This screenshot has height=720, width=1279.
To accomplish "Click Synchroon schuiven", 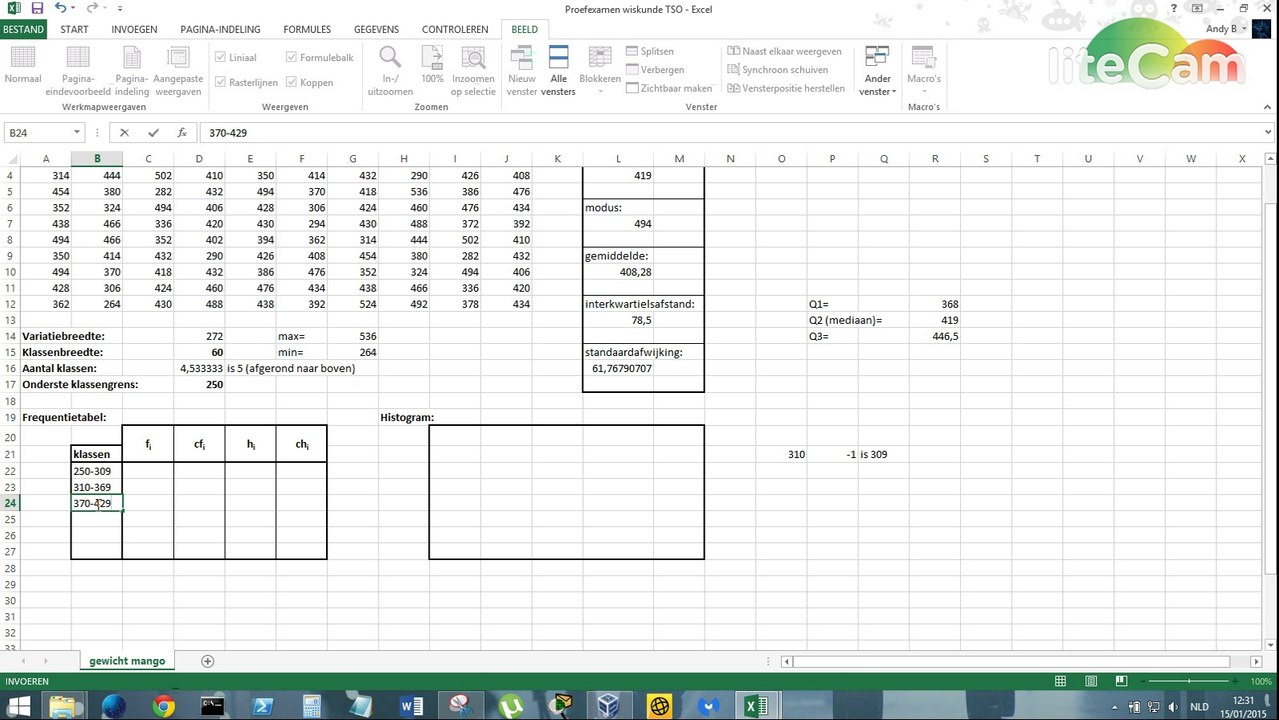I will [777, 70].
